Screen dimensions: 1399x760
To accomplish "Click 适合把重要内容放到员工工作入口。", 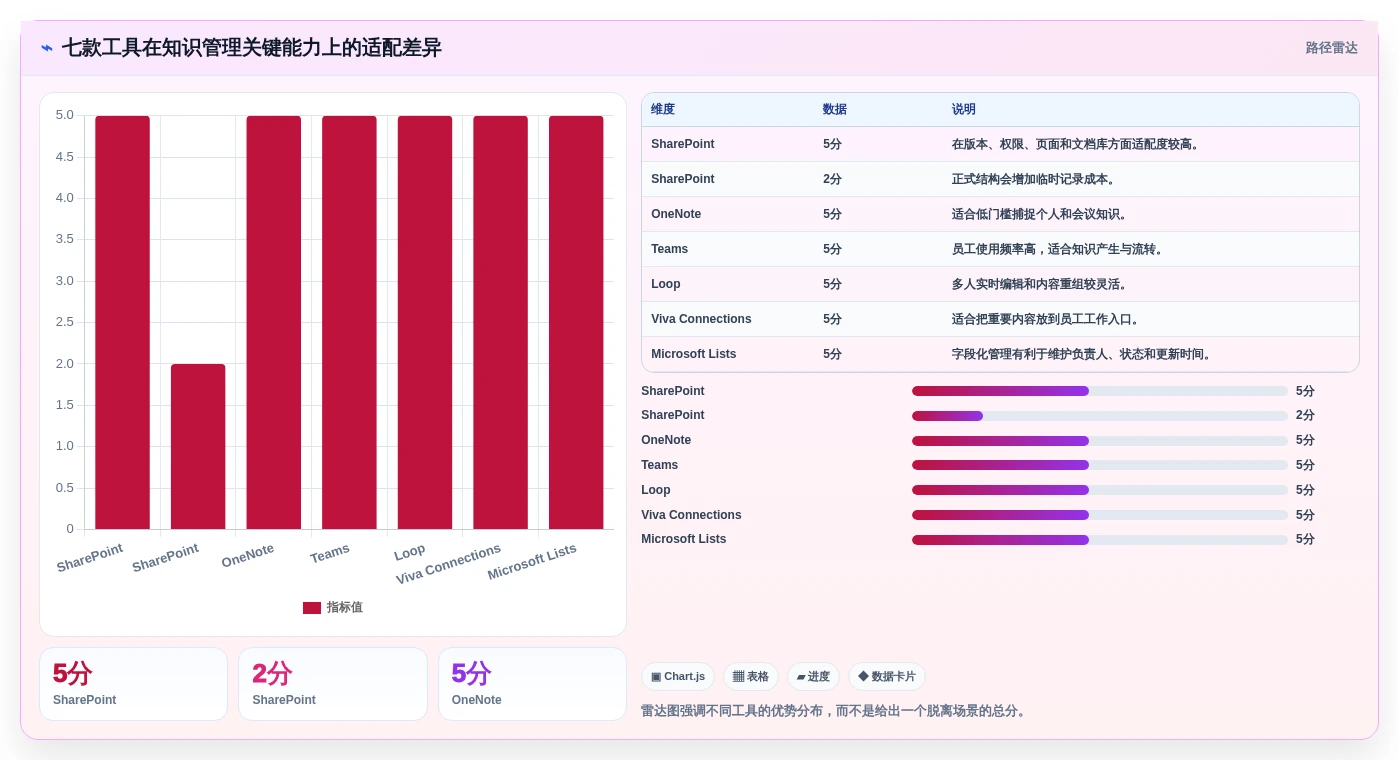I will pos(1047,319).
